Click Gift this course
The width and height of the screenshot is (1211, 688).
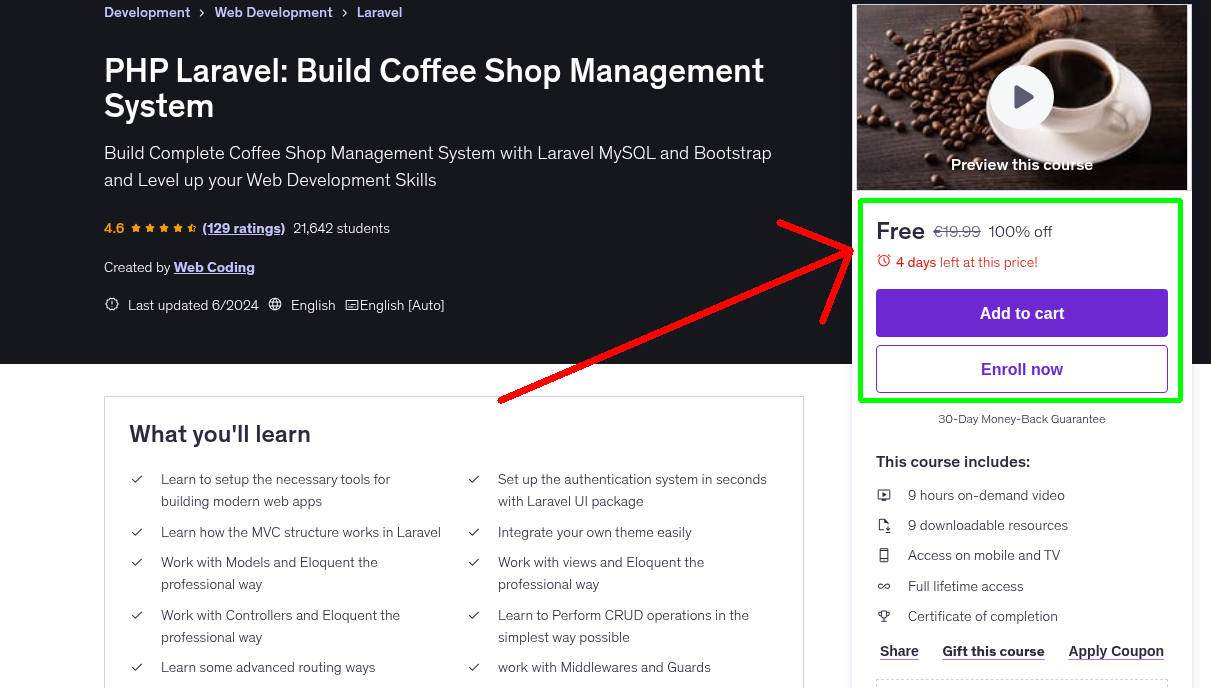click(x=993, y=651)
